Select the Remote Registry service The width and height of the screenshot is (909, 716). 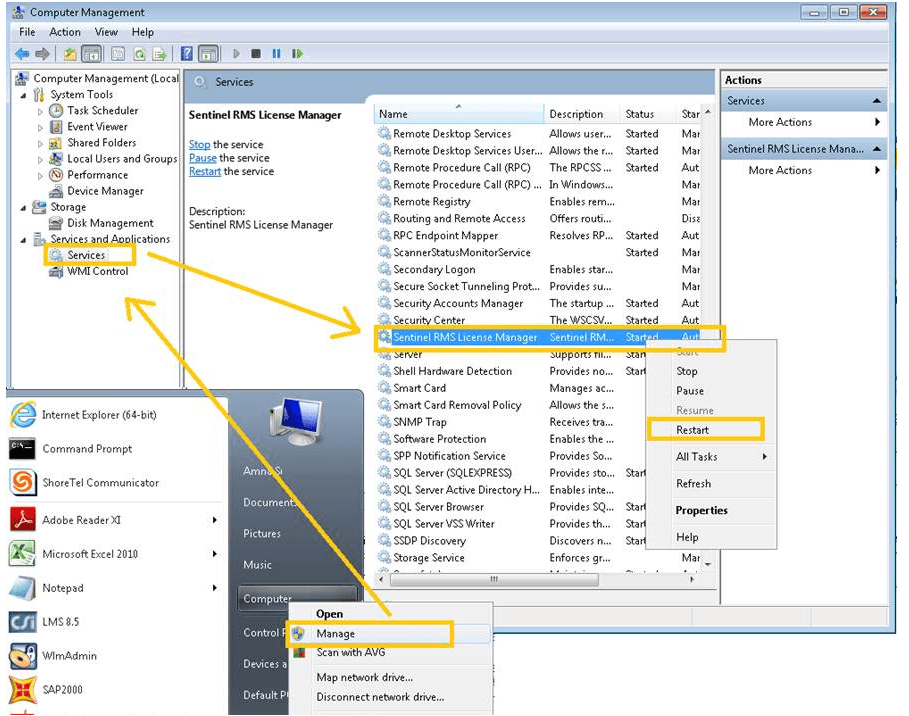pyautogui.click(x=432, y=202)
